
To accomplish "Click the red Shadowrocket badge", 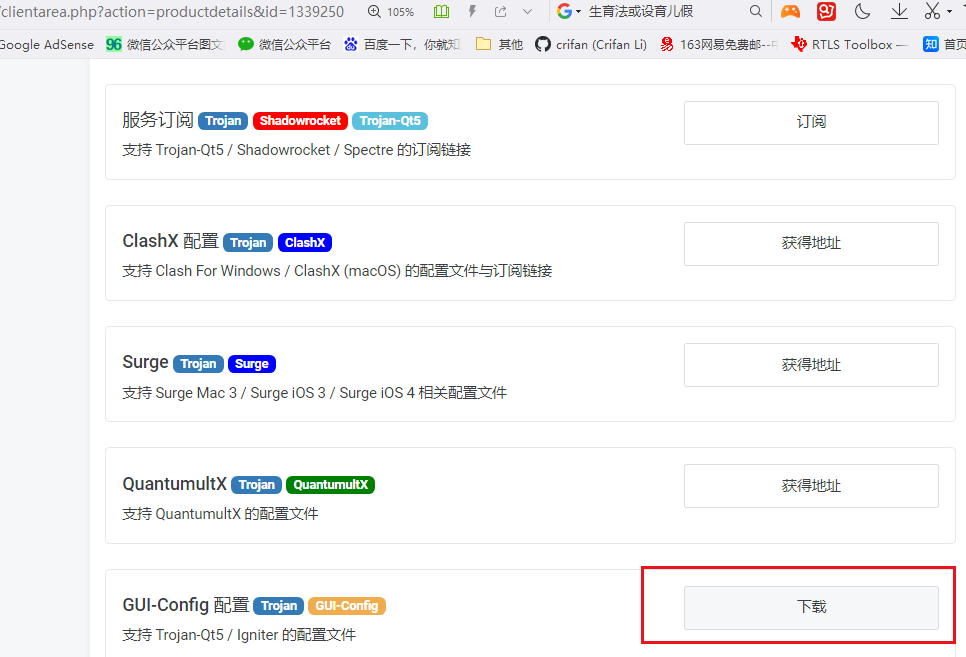I will (x=301, y=121).
